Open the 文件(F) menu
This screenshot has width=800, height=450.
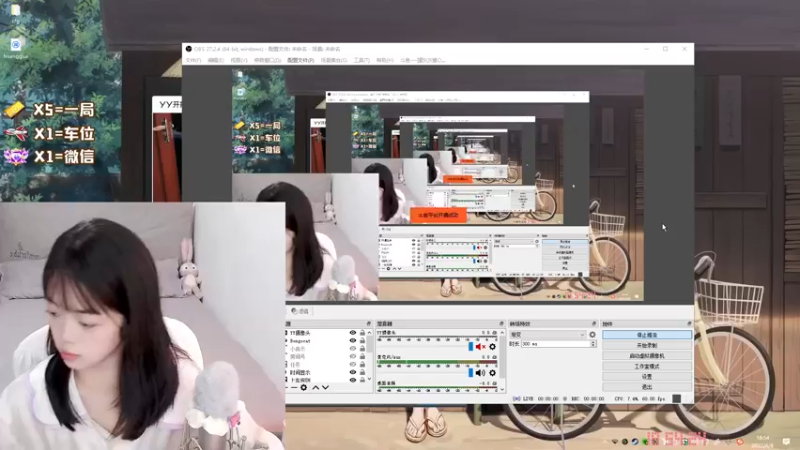tap(193, 60)
